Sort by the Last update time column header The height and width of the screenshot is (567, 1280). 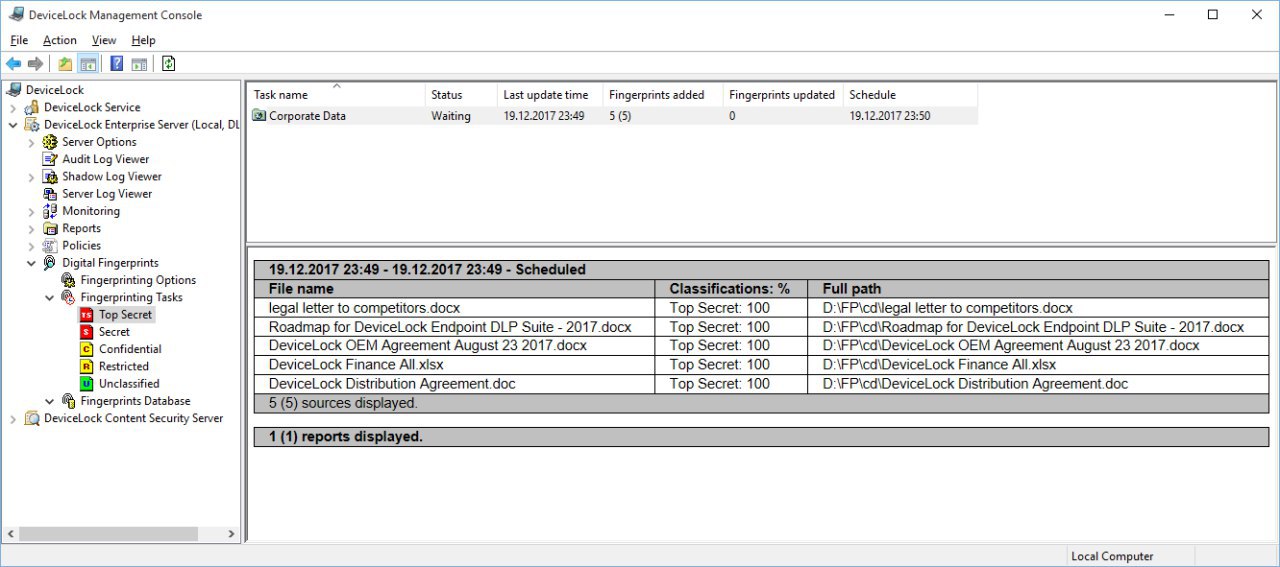click(x=550, y=95)
